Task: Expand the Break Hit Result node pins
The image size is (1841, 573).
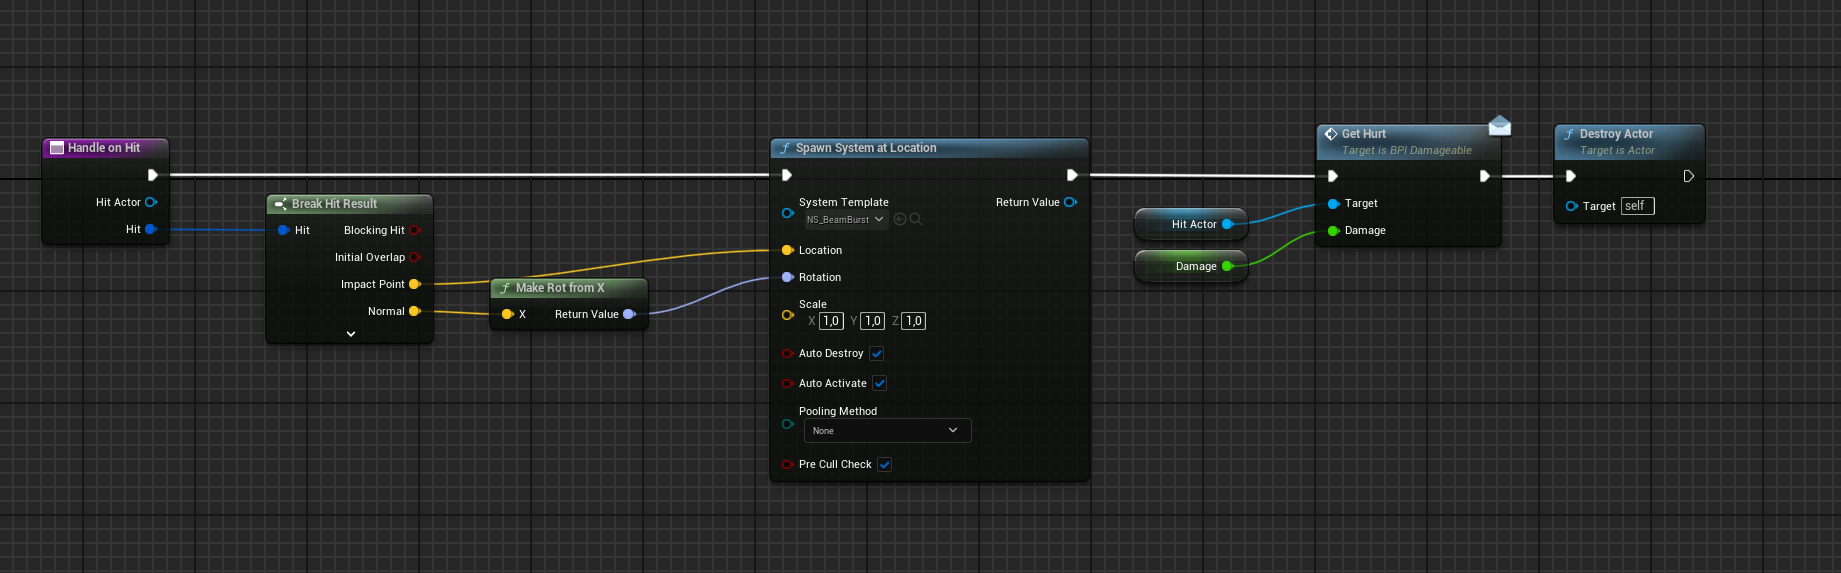Action: 351,334
